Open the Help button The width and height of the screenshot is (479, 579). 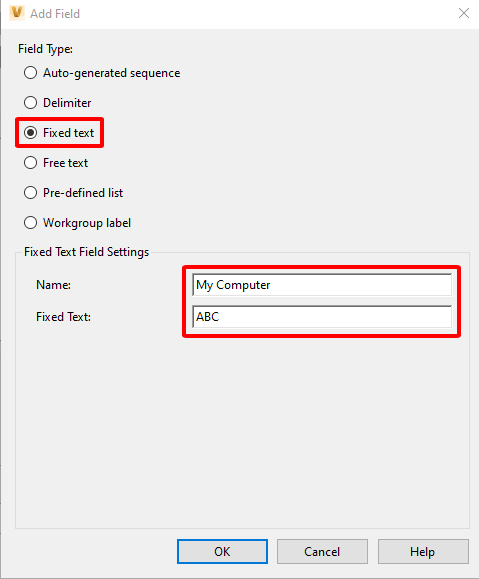(423, 552)
